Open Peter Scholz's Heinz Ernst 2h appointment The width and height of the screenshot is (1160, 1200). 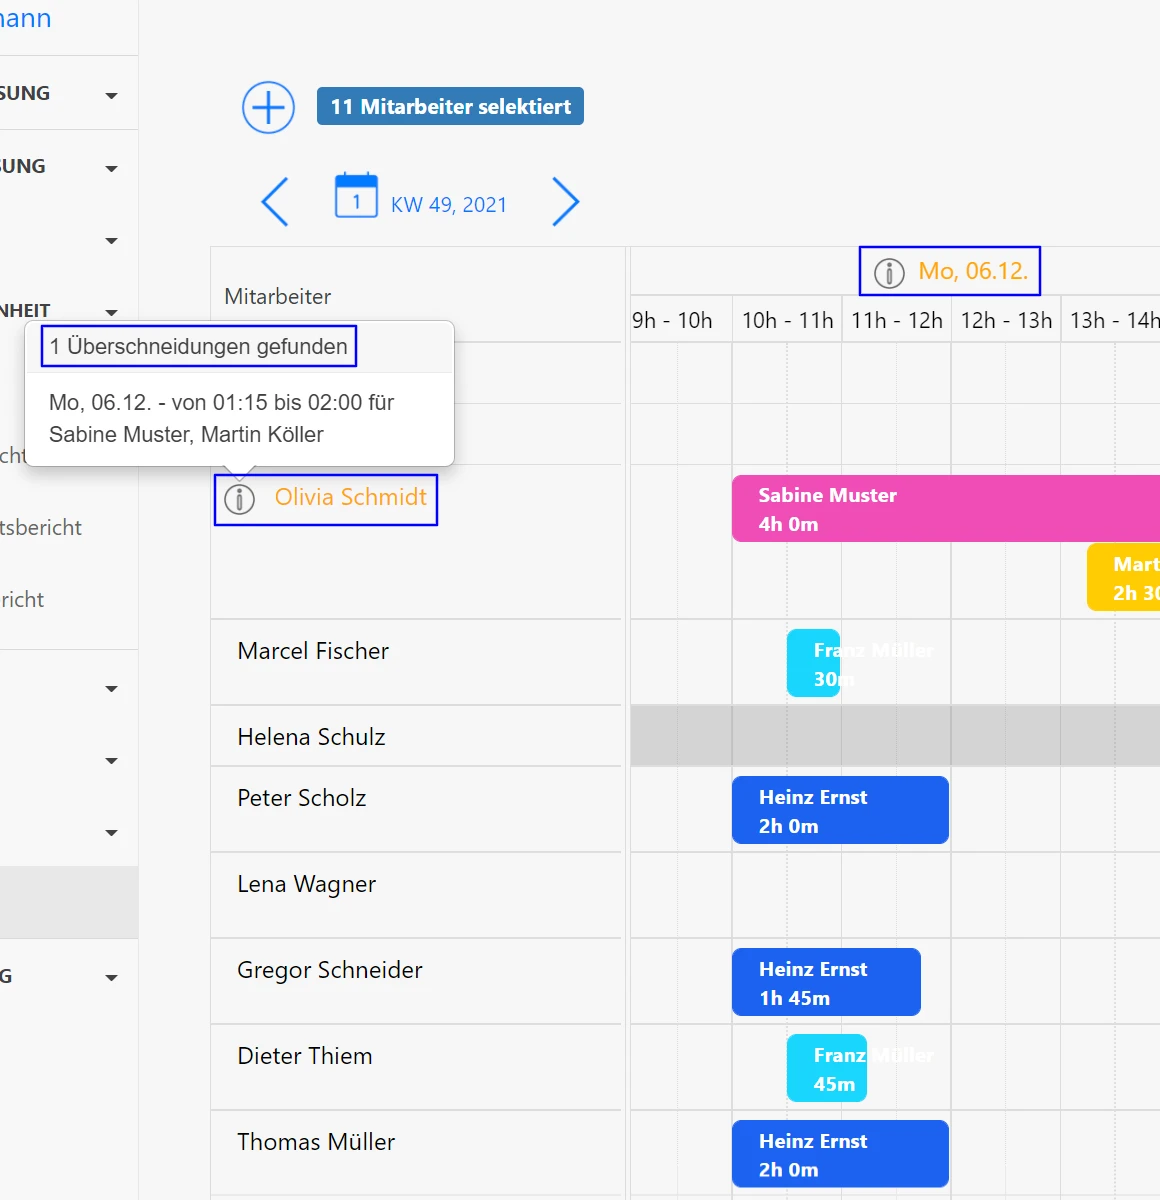click(840, 811)
